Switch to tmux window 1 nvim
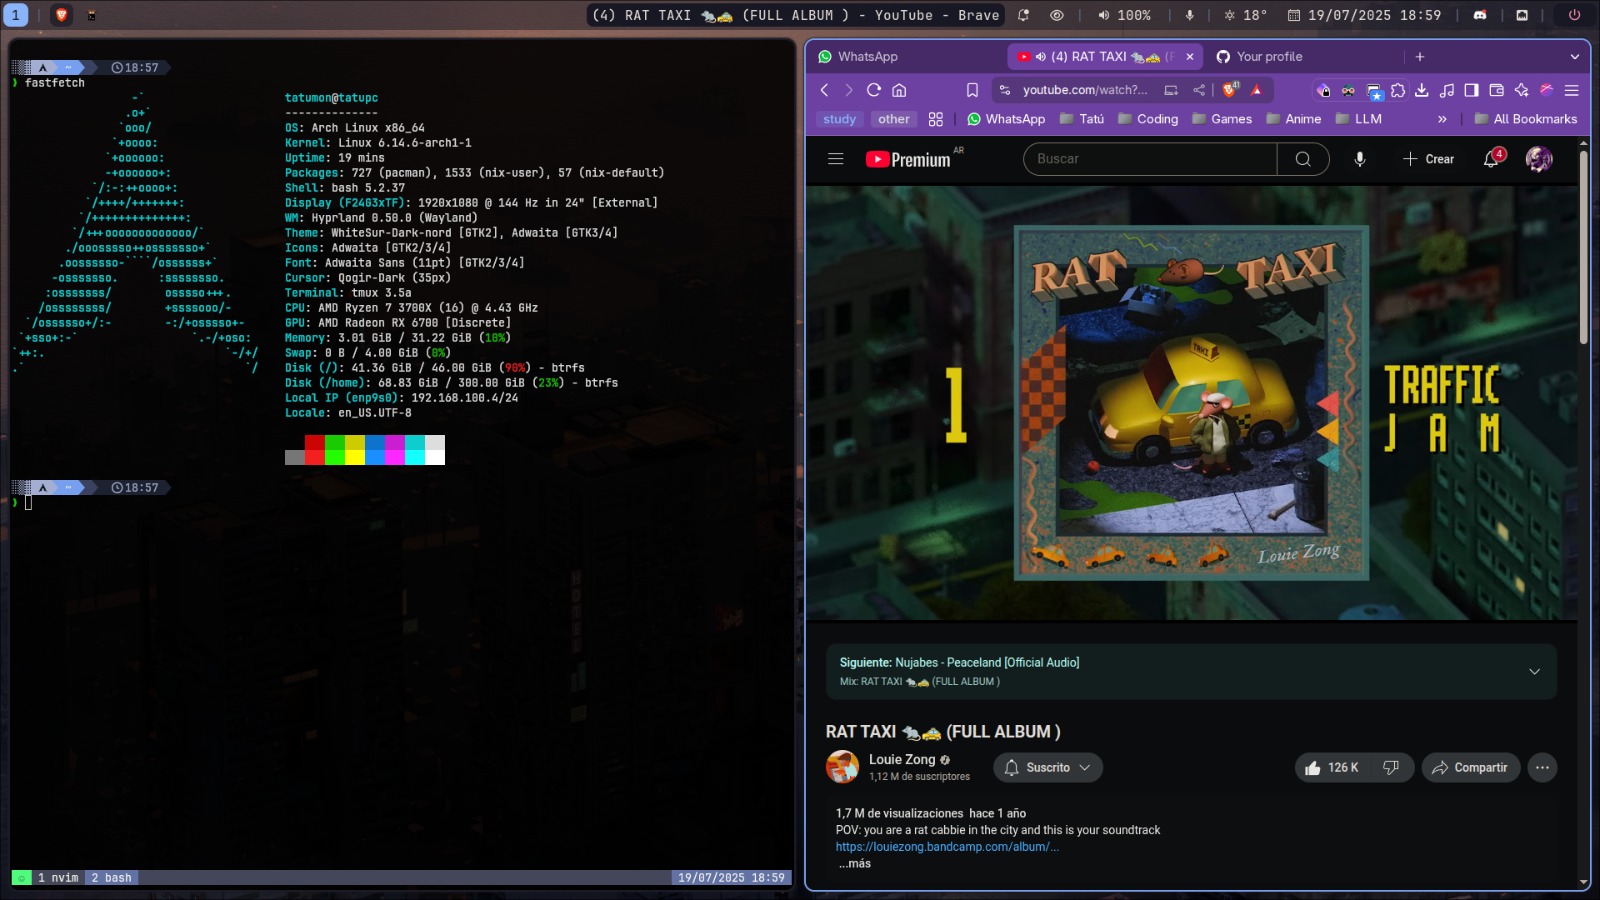Viewport: 1600px width, 900px height. [x=58, y=878]
